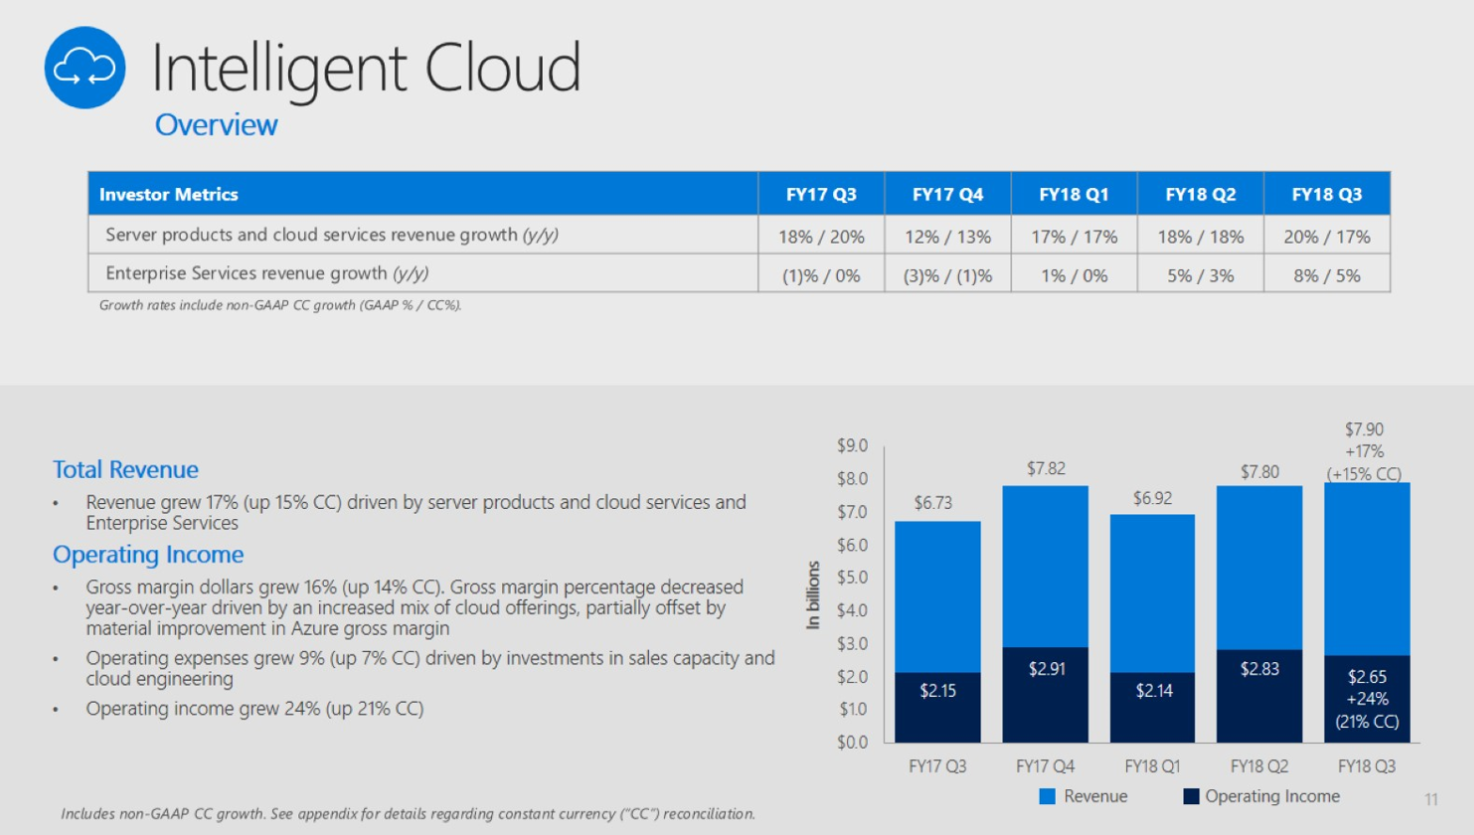The width and height of the screenshot is (1474, 835).
Task: Click the '$2.91' operating income label
Action: pyautogui.click(x=1047, y=668)
